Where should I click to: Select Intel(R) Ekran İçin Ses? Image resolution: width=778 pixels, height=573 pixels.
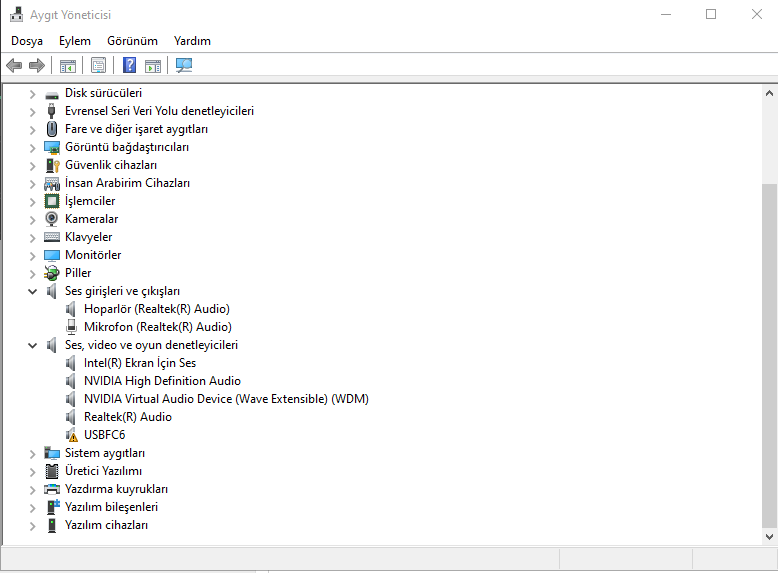[140, 363]
